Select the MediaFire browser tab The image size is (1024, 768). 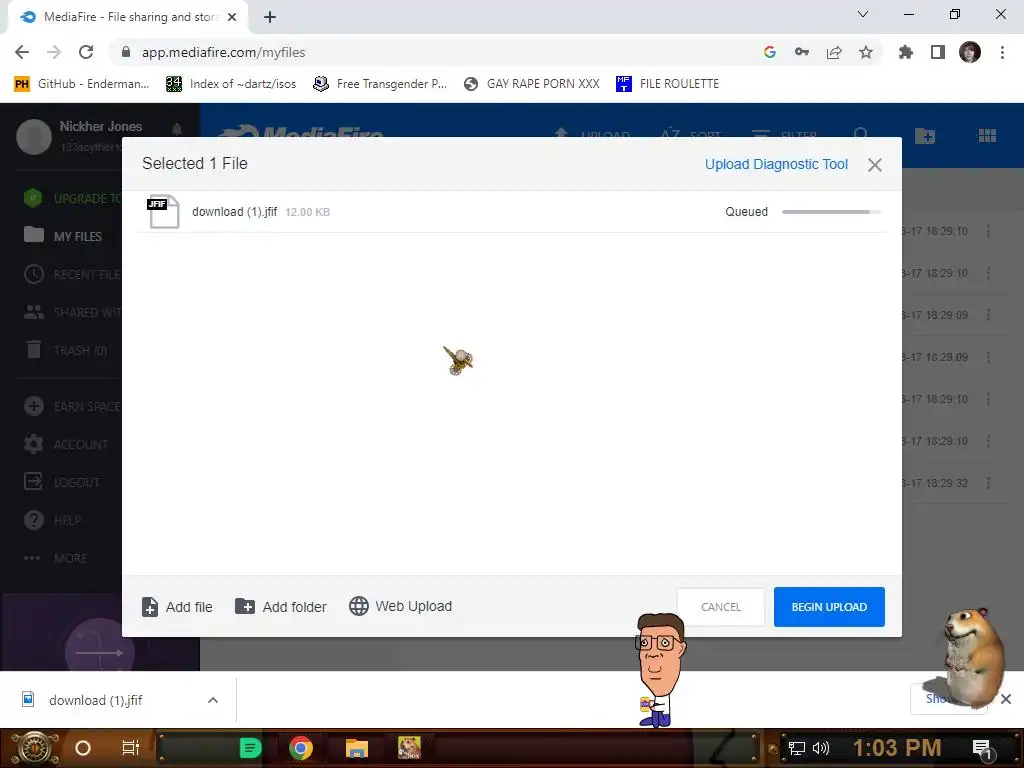click(x=128, y=17)
